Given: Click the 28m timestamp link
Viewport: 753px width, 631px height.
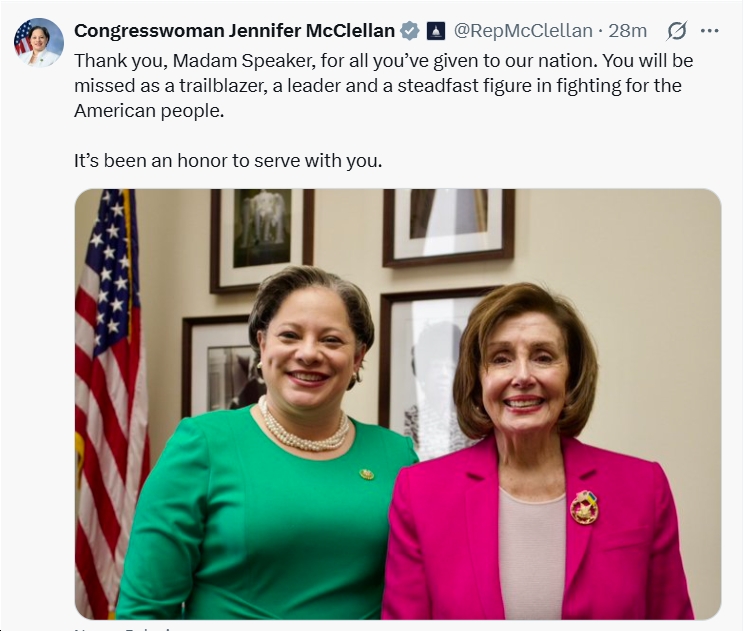Looking at the screenshot, I should tap(627, 31).
